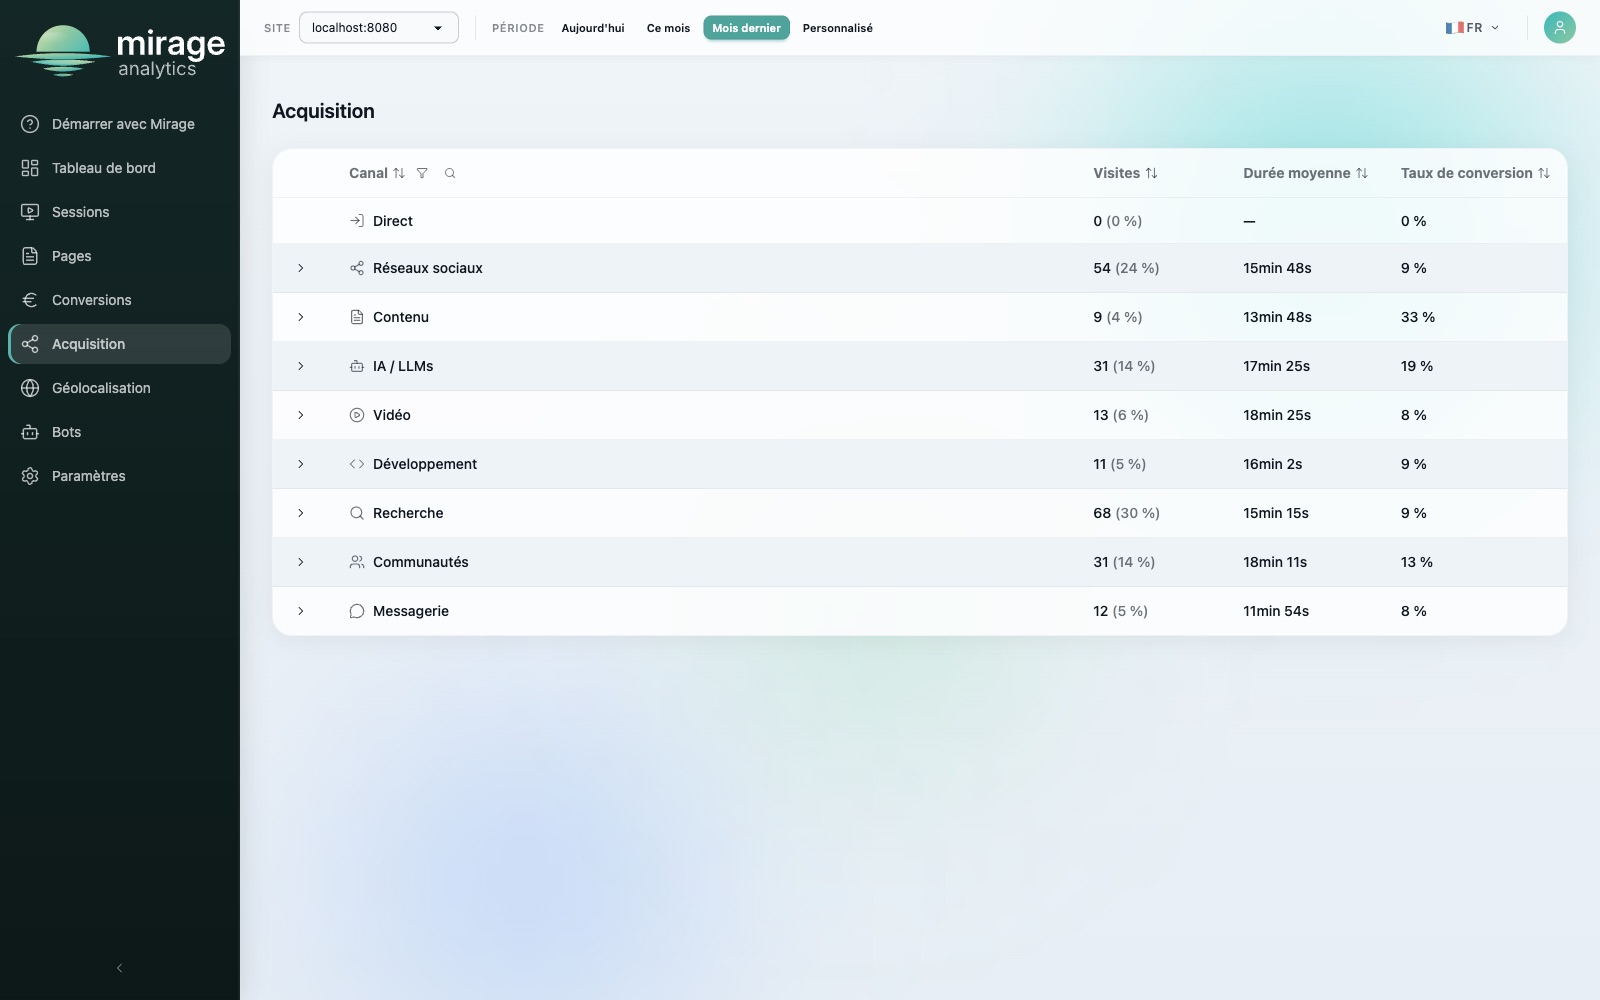Collapse the sidebar with the bottom arrow
The height and width of the screenshot is (1000, 1600).
point(120,968)
